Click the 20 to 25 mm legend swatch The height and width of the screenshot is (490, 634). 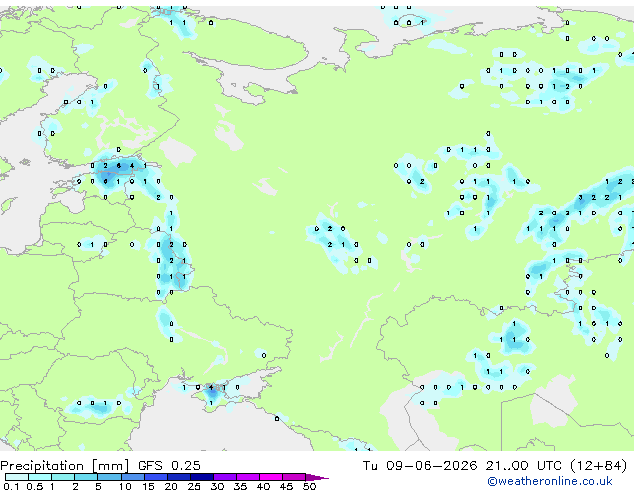click(178, 477)
